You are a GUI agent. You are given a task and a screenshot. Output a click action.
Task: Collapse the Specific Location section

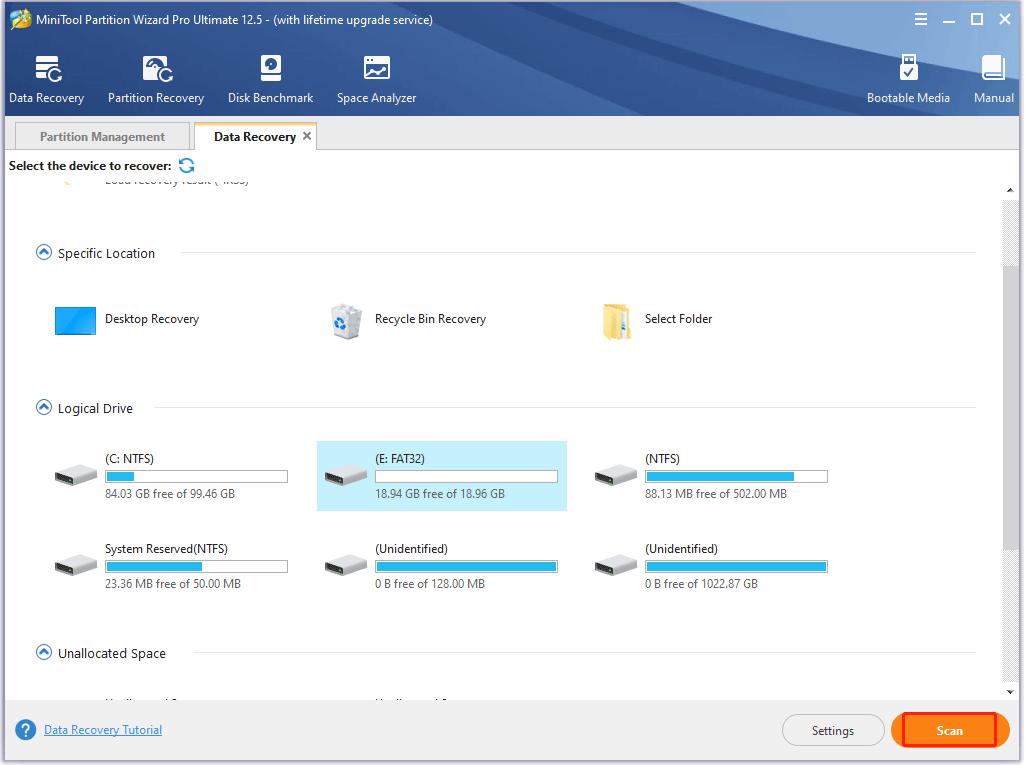click(43, 253)
